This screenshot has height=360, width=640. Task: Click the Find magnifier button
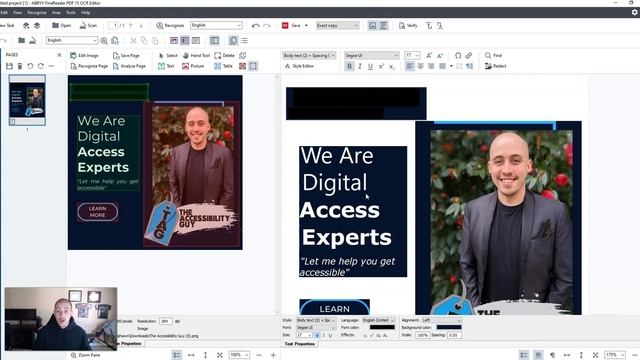coord(493,55)
